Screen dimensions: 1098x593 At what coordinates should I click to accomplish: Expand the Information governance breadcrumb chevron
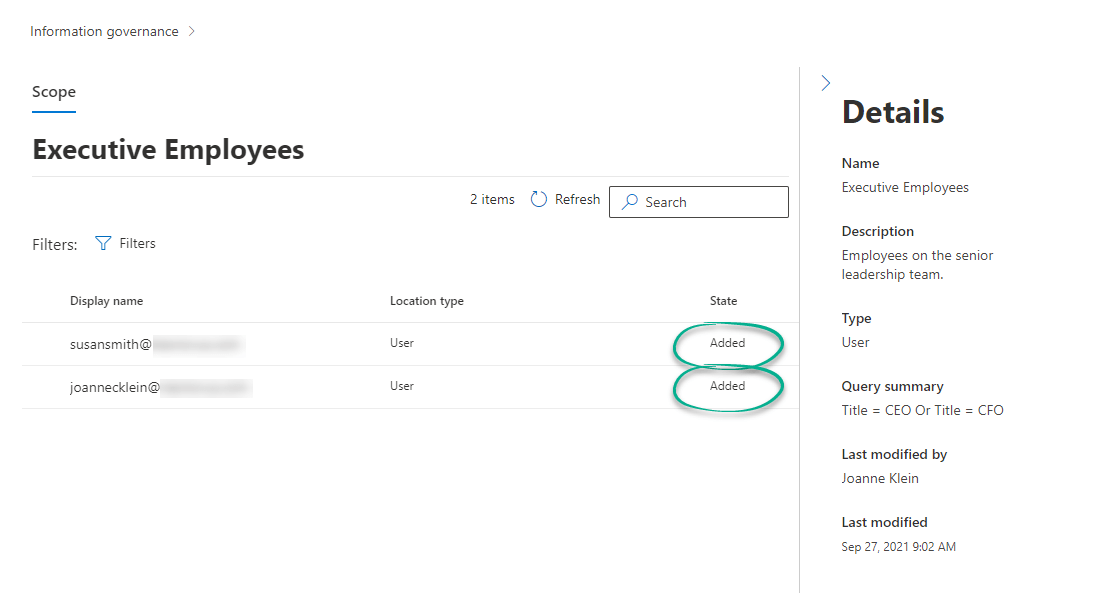click(x=190, y=31)
